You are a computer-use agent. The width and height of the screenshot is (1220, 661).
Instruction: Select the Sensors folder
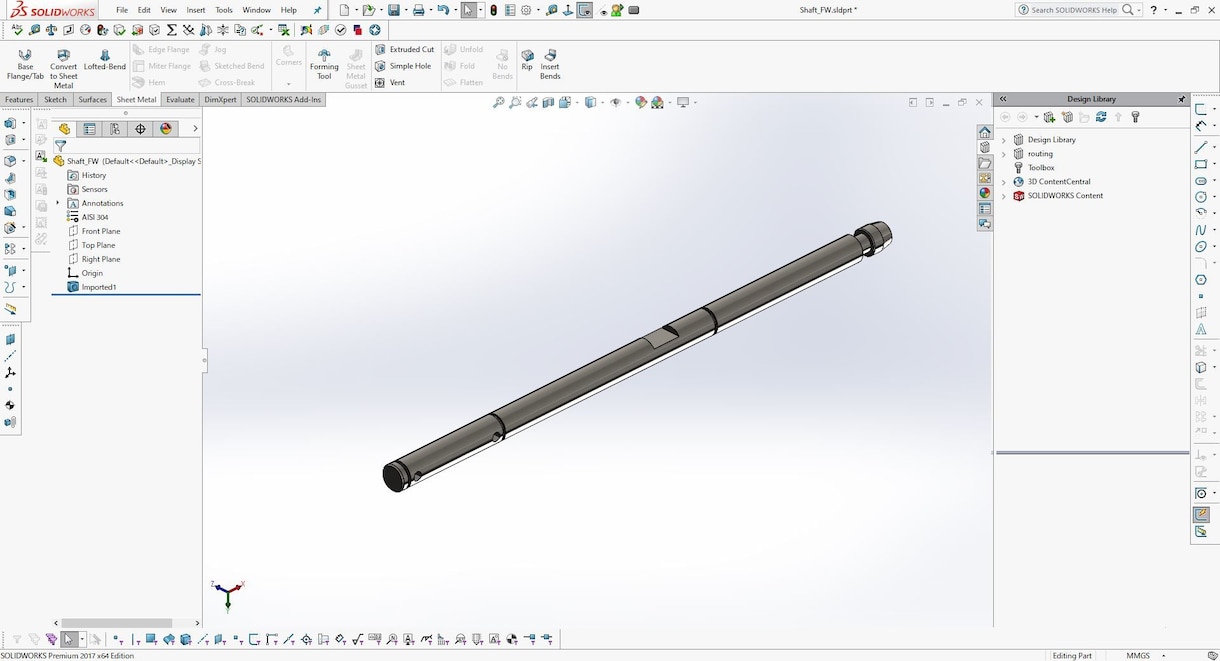(x=87, y=189)
